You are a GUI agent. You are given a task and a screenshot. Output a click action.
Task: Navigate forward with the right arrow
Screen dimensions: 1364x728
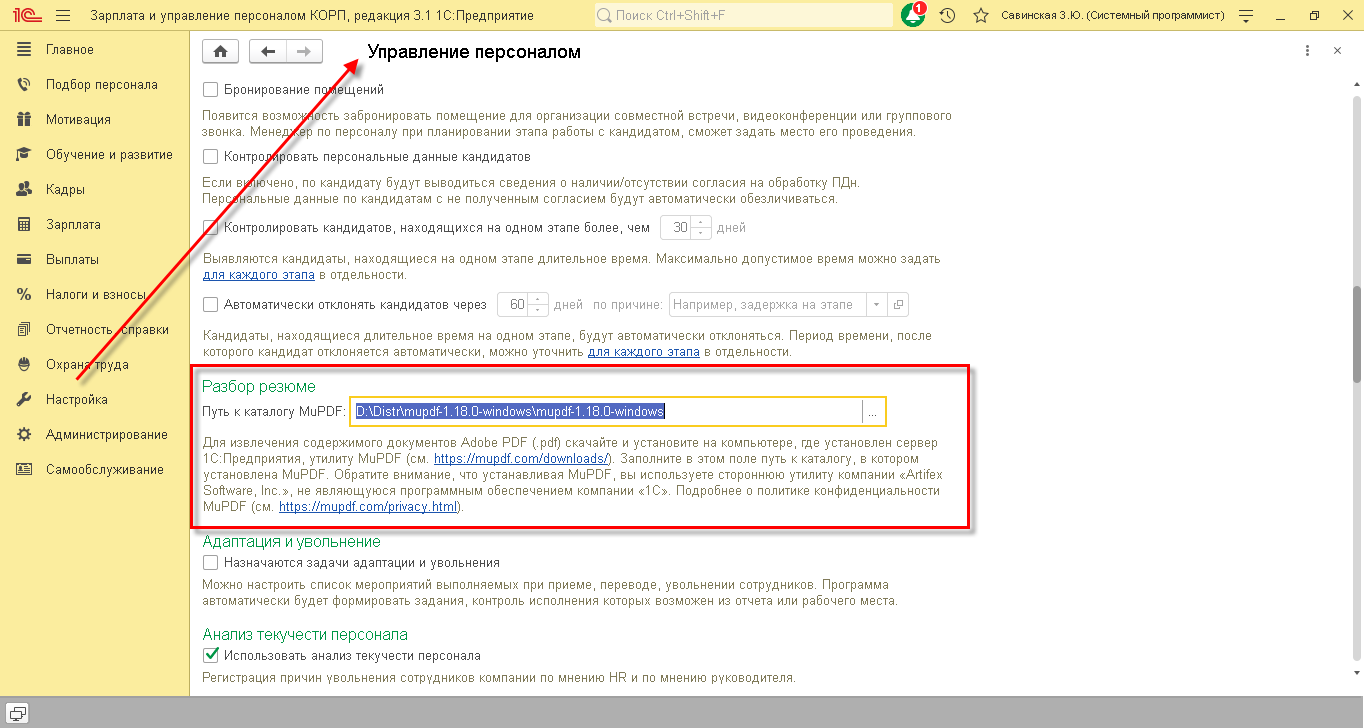[x=304, y=51]
